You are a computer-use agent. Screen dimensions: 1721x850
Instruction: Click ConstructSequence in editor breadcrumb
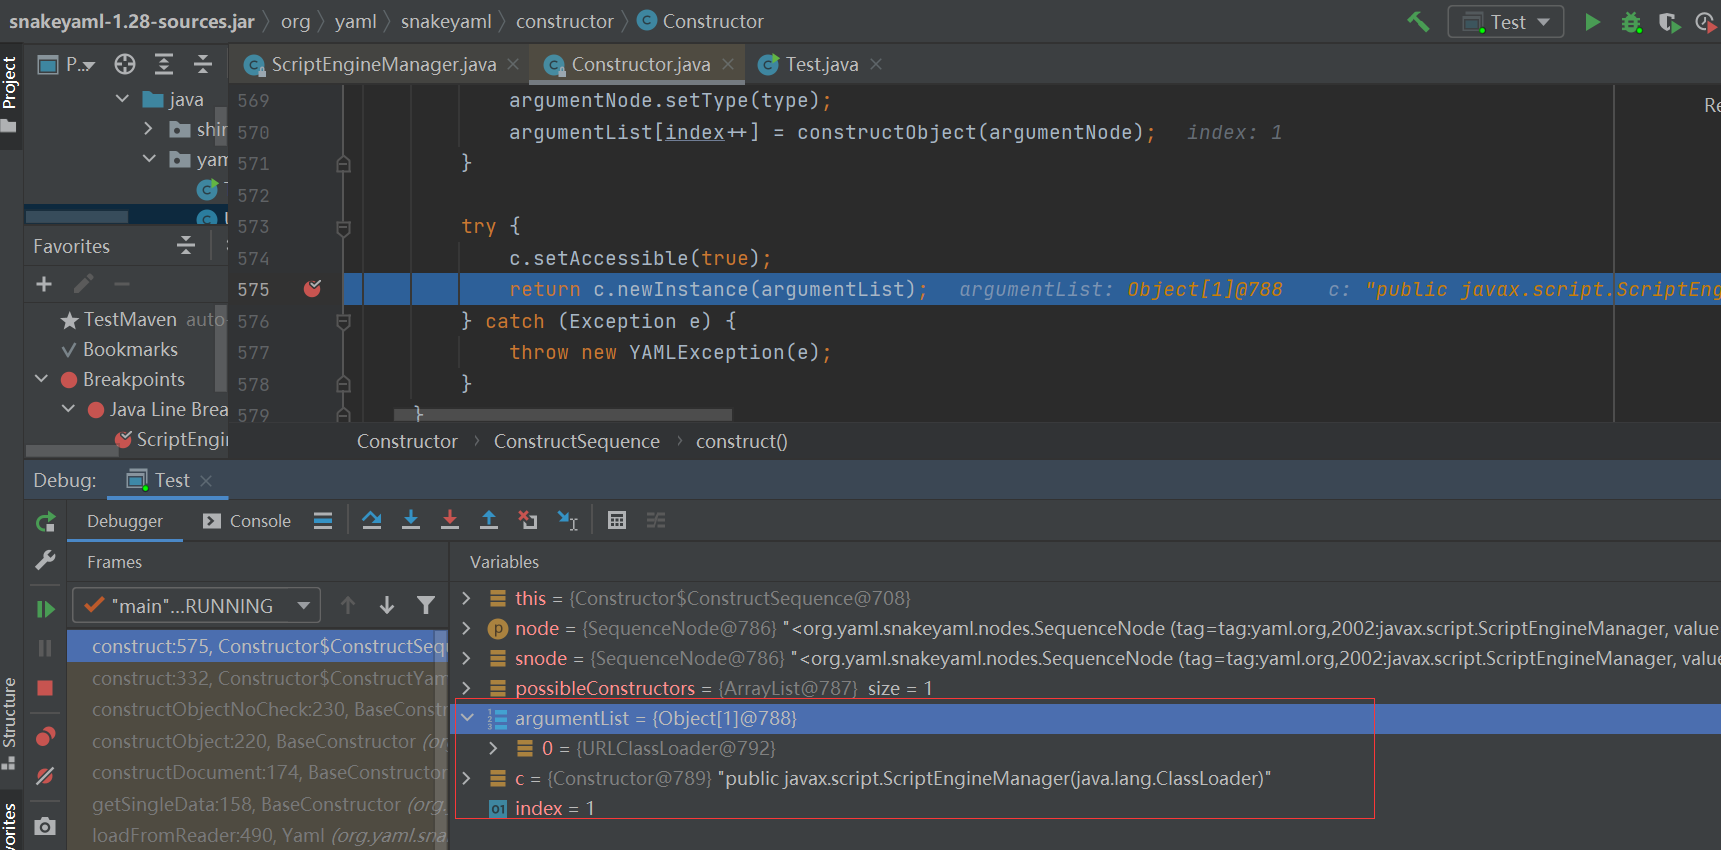tap(577, 442)
